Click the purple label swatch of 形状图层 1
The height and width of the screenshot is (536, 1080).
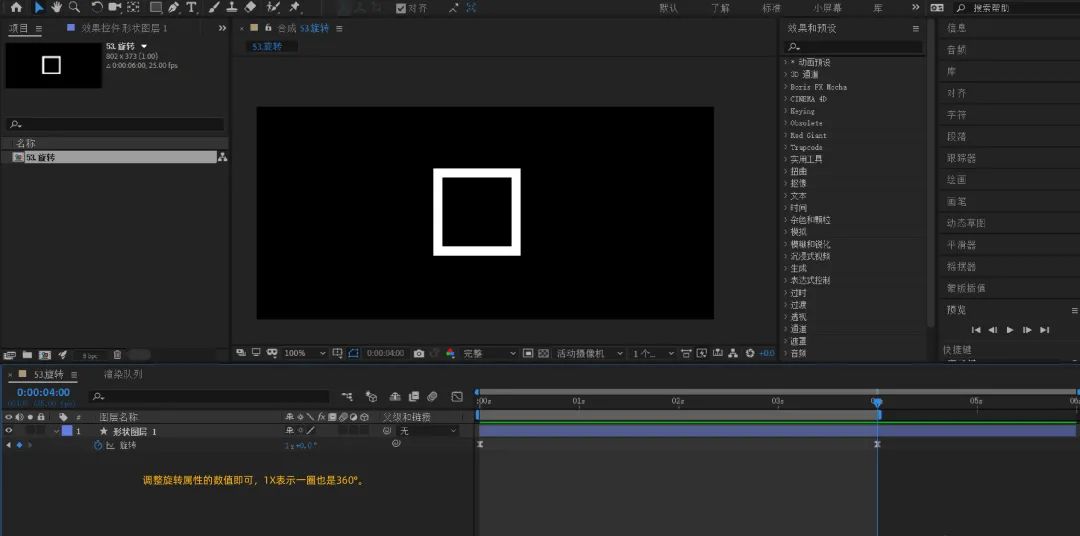(67, 431)
